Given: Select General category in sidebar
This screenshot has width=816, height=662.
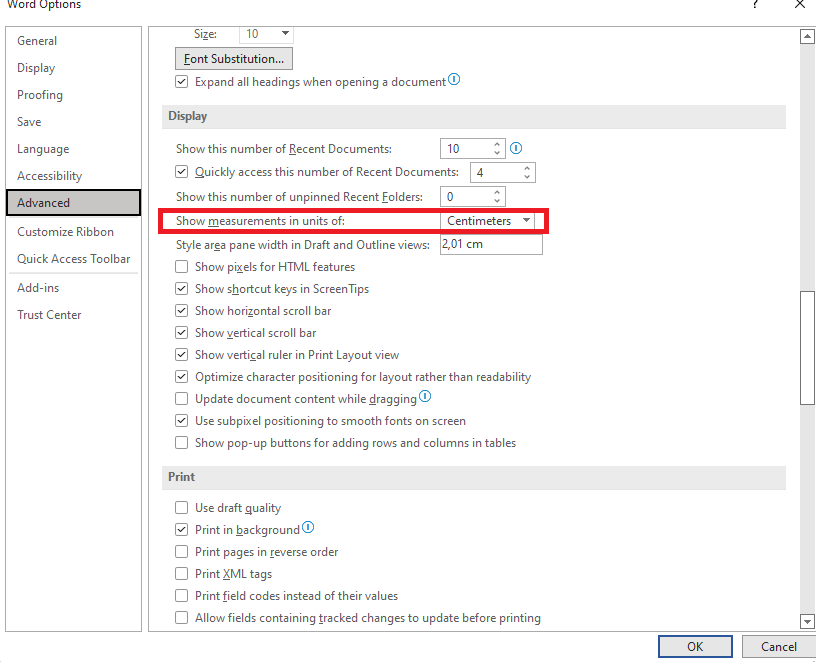Looking at the screenshot, I should pyautogui.click(x=73, y=41).
